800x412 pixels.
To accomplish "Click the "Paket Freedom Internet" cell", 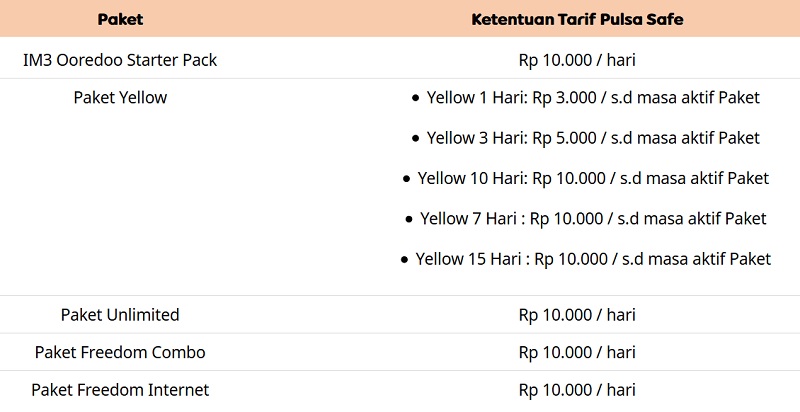I will coord(120,390).
